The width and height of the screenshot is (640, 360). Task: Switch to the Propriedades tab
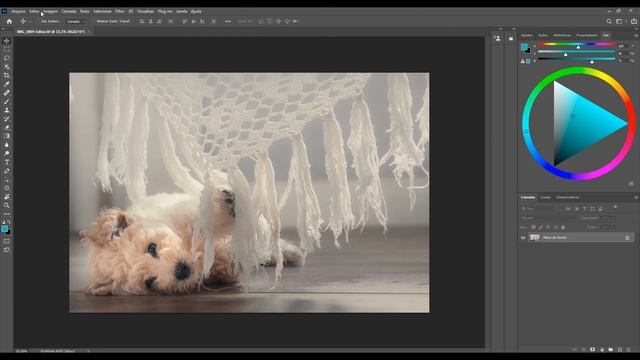tap(587, 36)
